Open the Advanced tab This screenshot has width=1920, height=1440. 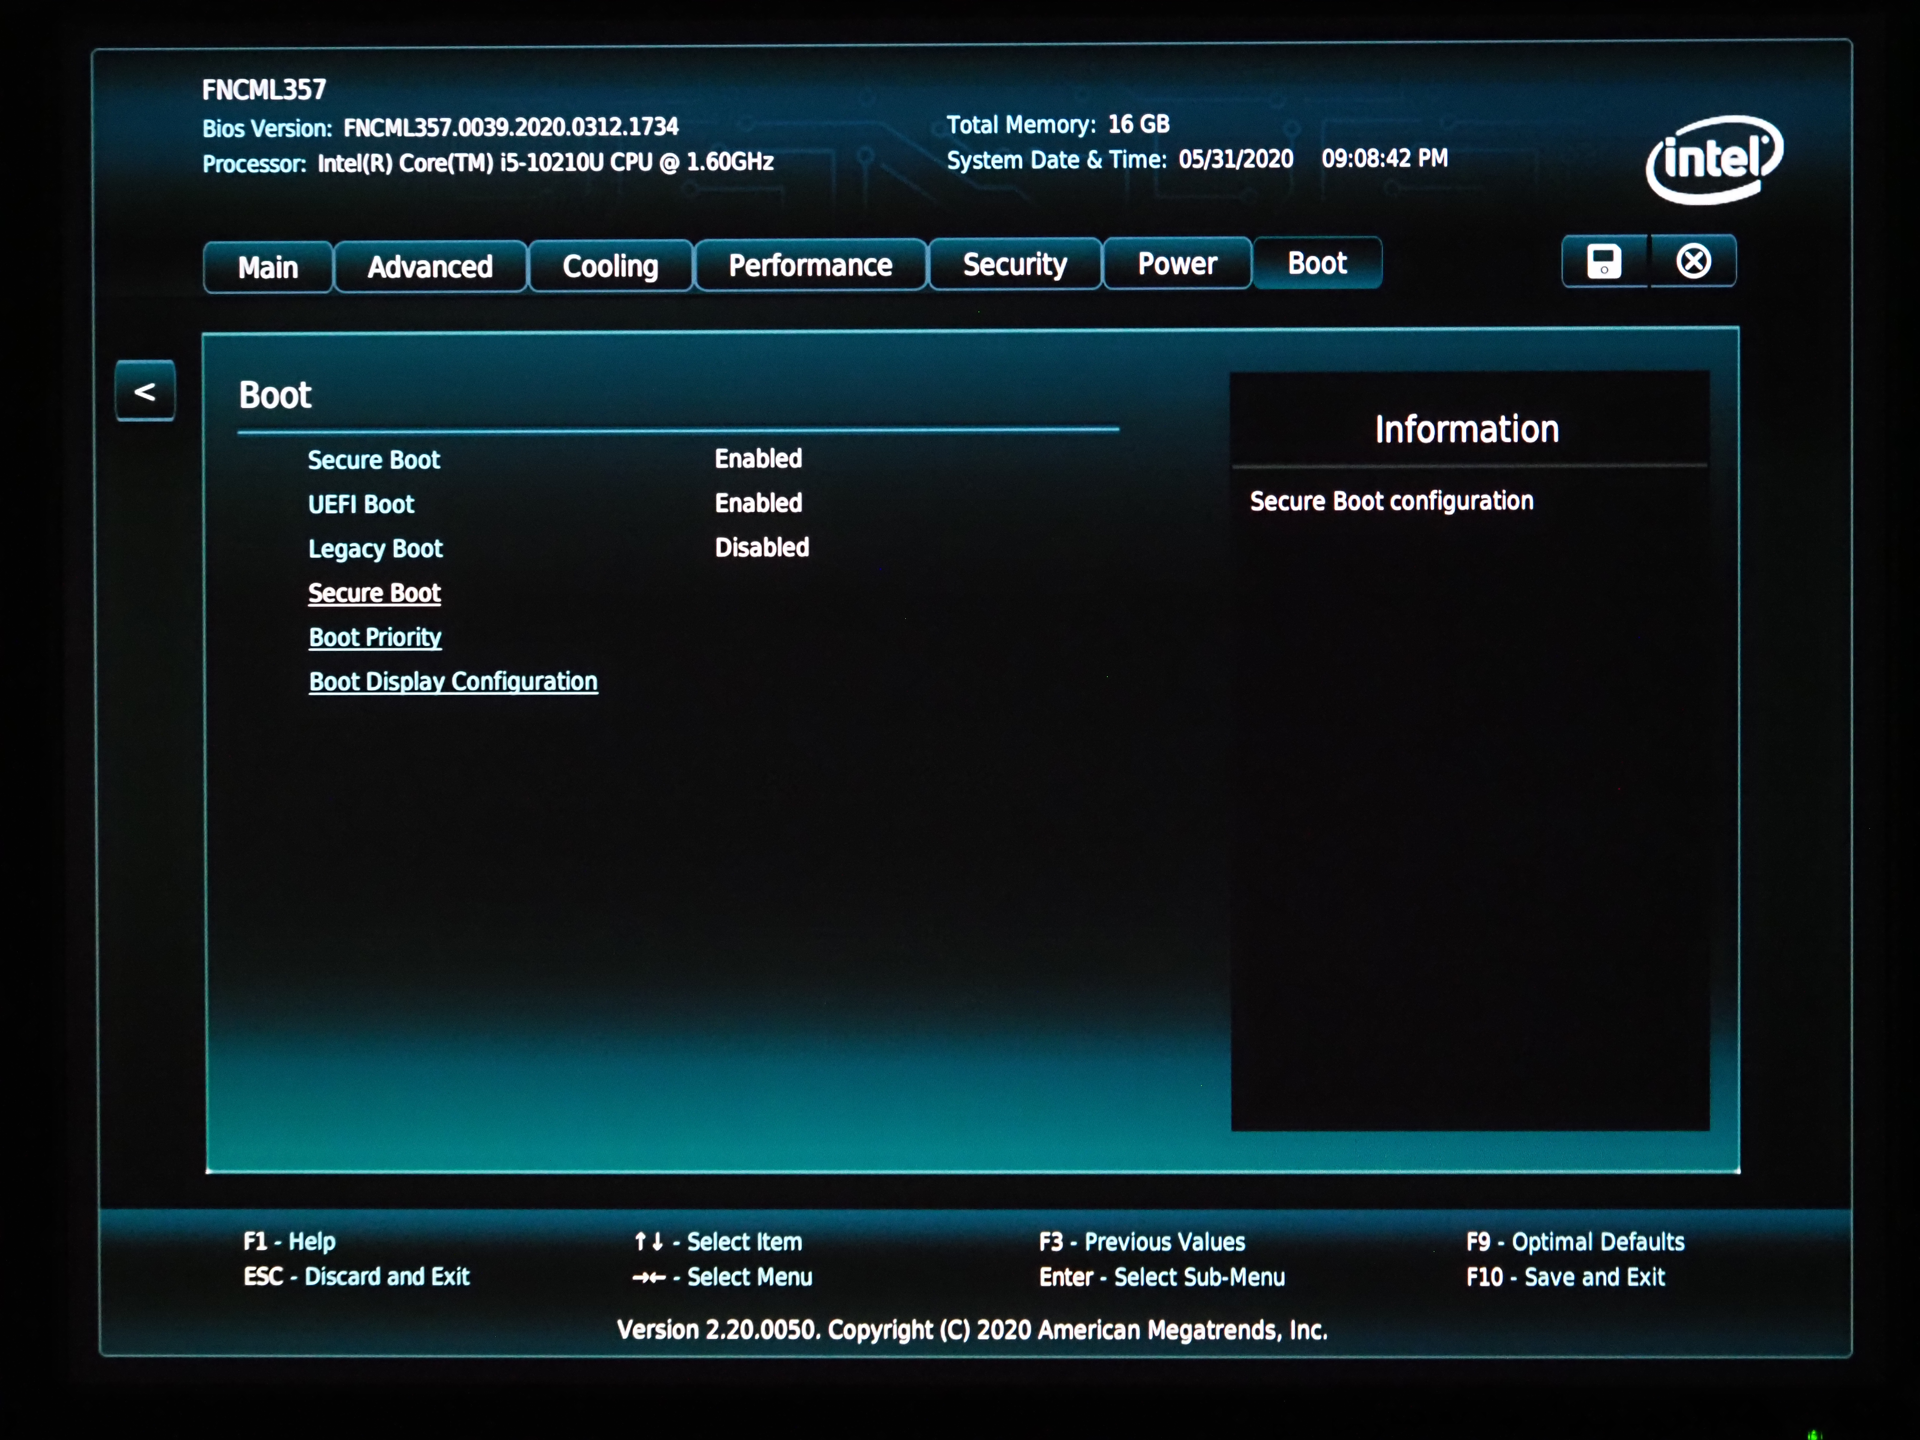[430, 266]
